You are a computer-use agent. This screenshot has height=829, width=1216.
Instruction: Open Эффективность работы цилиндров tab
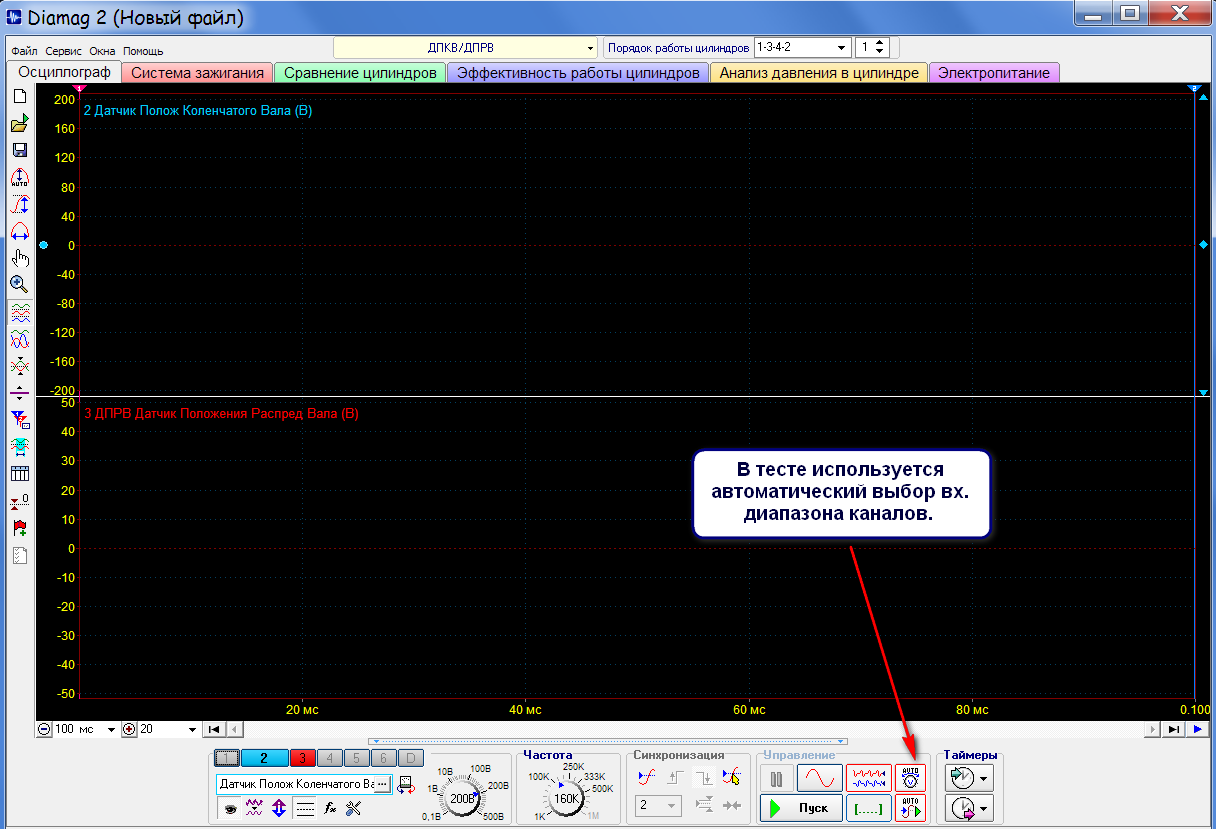tap(578, 73)
